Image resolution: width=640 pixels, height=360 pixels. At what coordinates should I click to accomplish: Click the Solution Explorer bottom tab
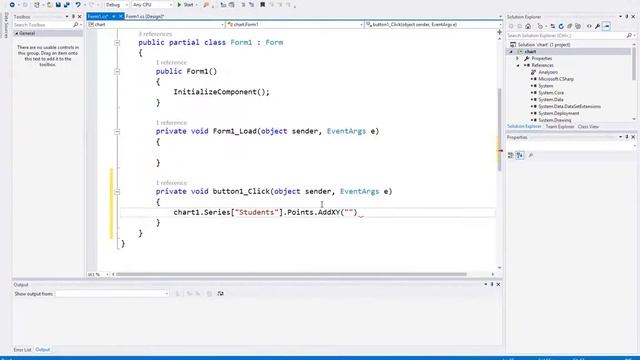pos(524,127)
